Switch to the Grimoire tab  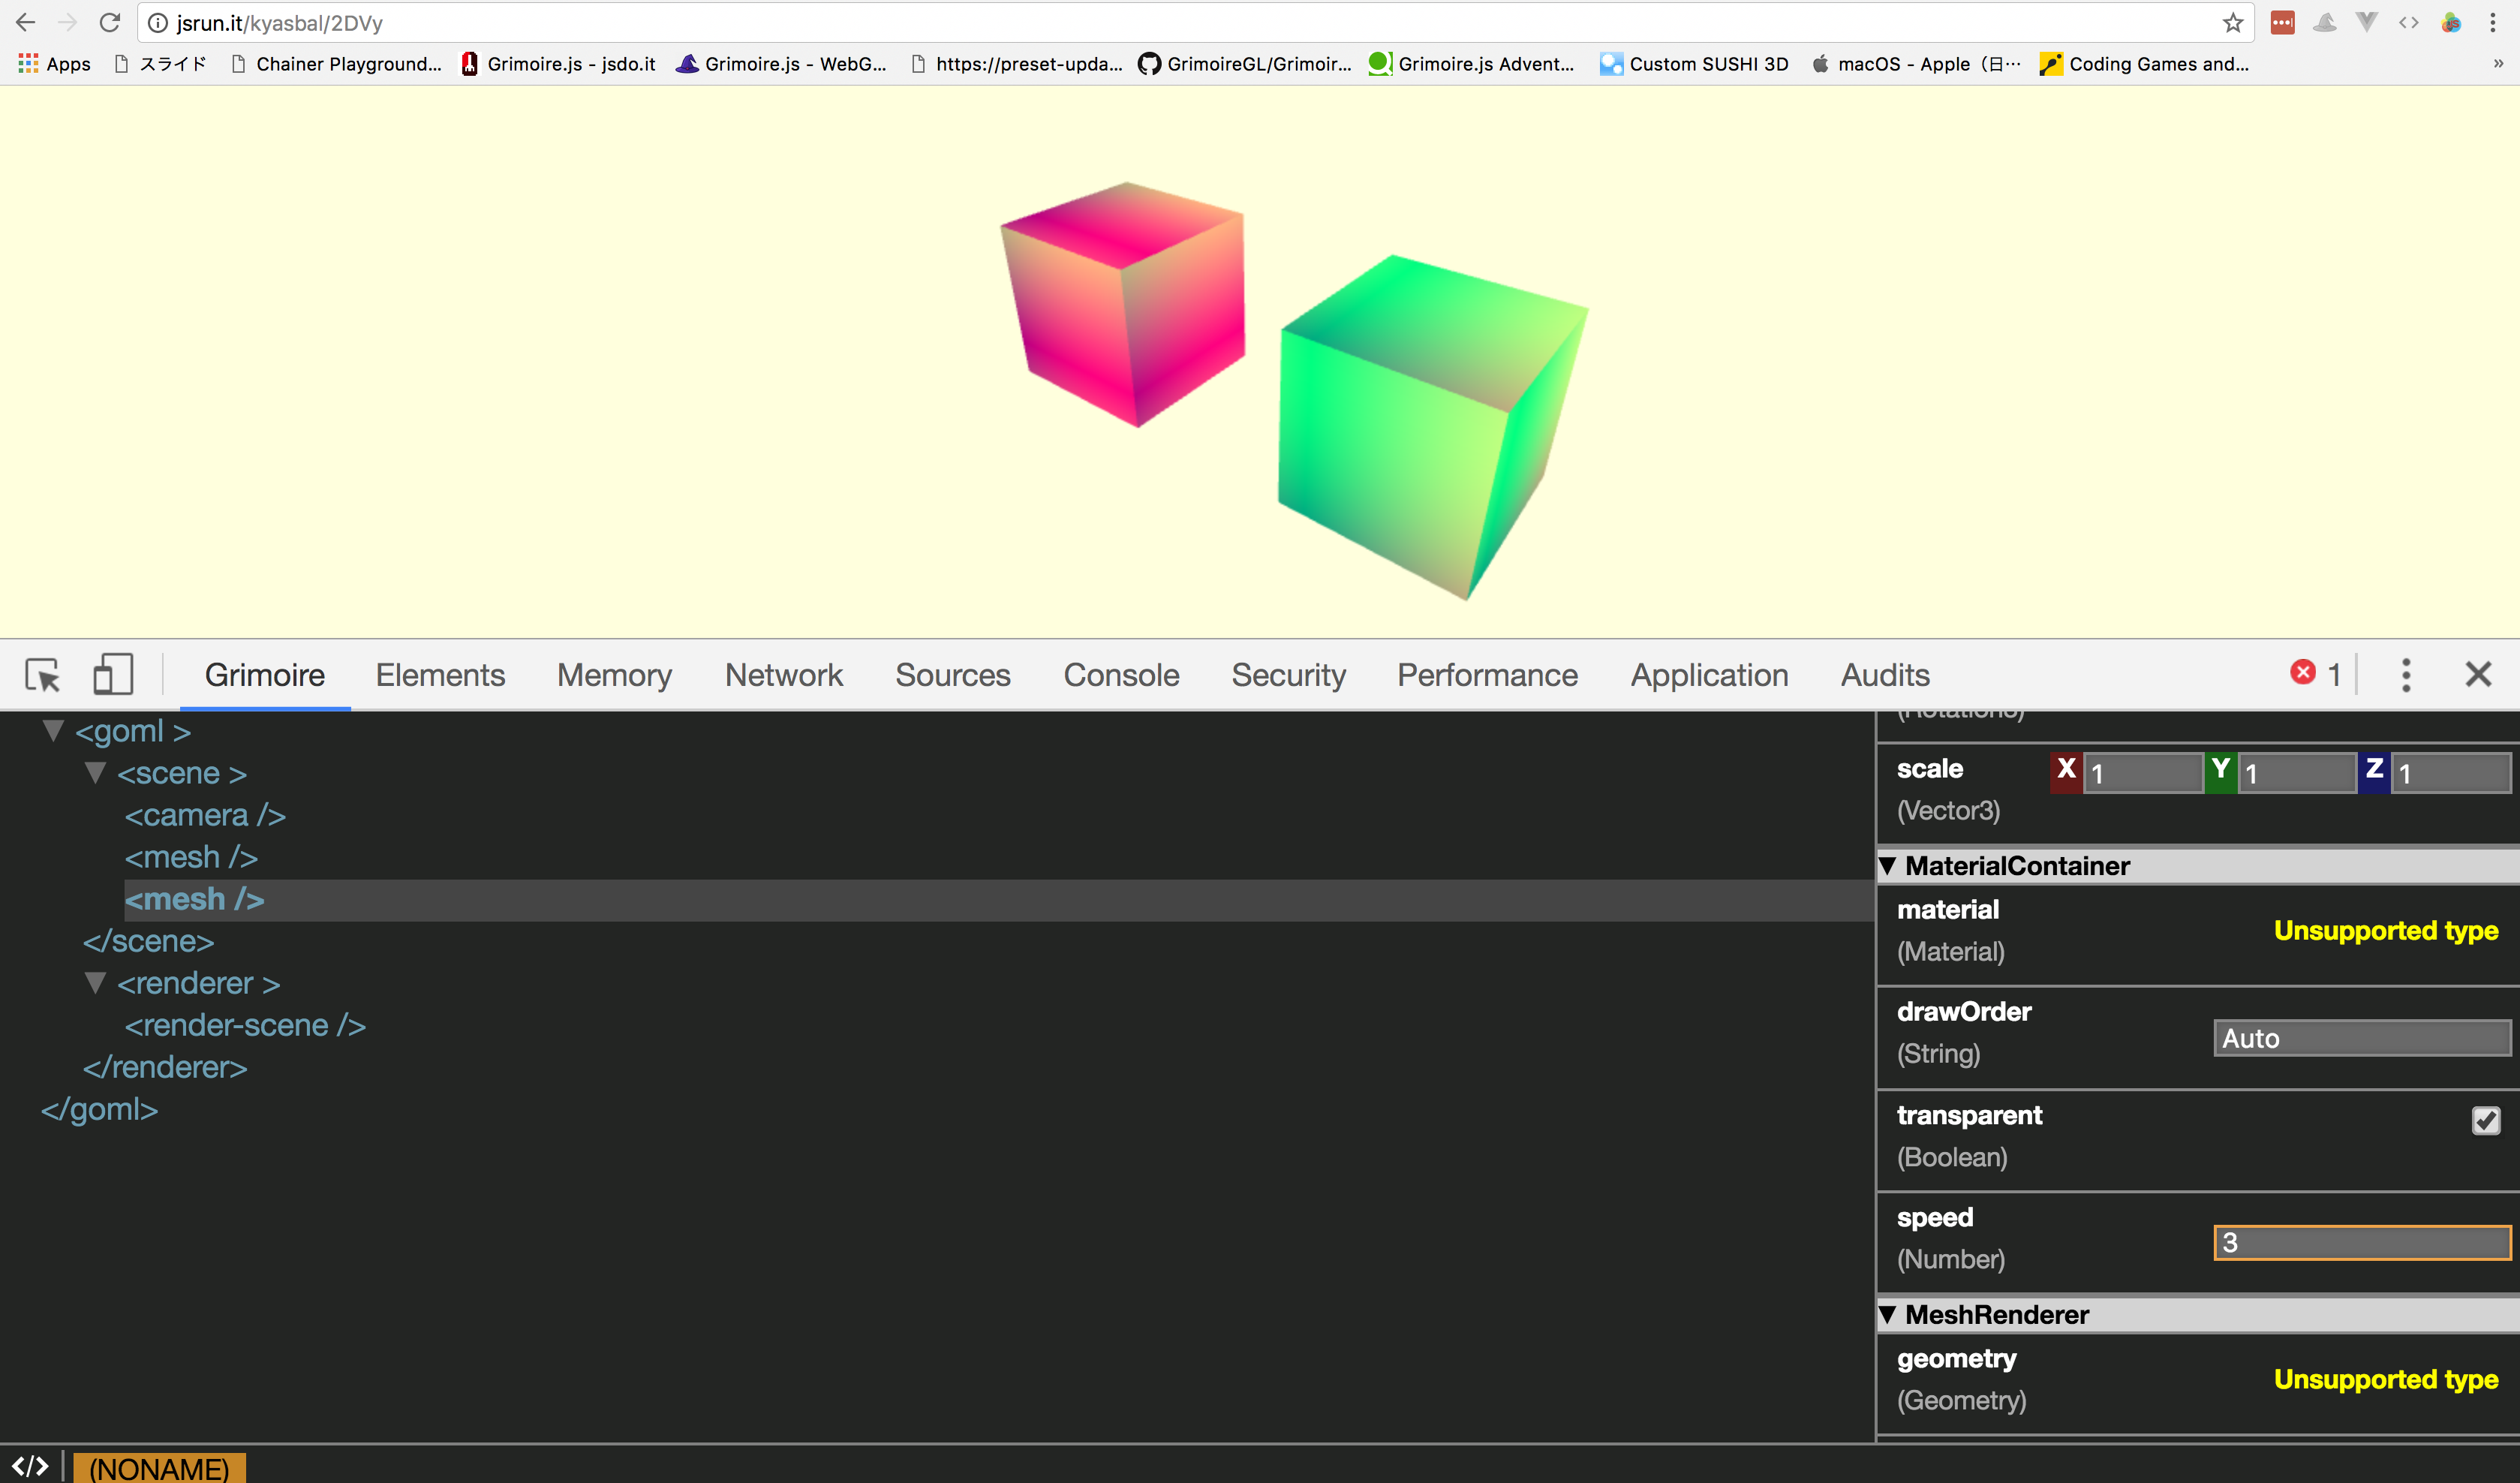coord(265,675)
